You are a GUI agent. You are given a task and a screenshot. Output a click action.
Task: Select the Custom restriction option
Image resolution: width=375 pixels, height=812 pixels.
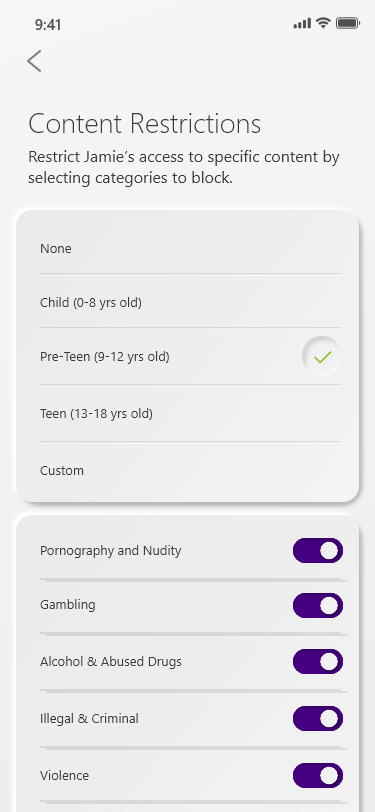tap(190, 471)
